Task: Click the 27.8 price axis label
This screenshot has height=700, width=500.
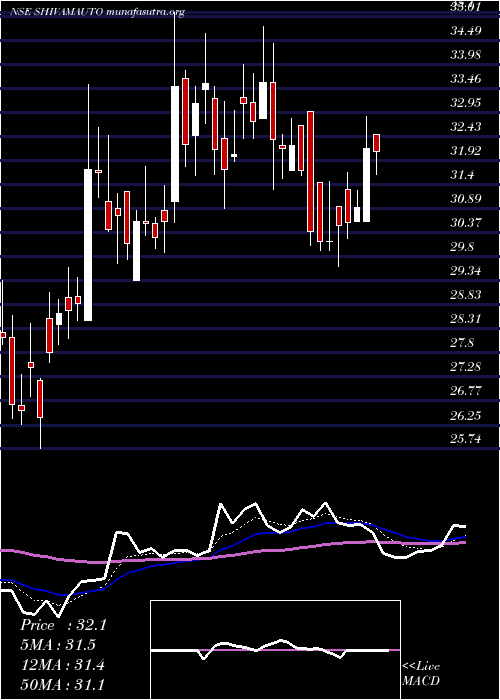Action: click(462, 343)
